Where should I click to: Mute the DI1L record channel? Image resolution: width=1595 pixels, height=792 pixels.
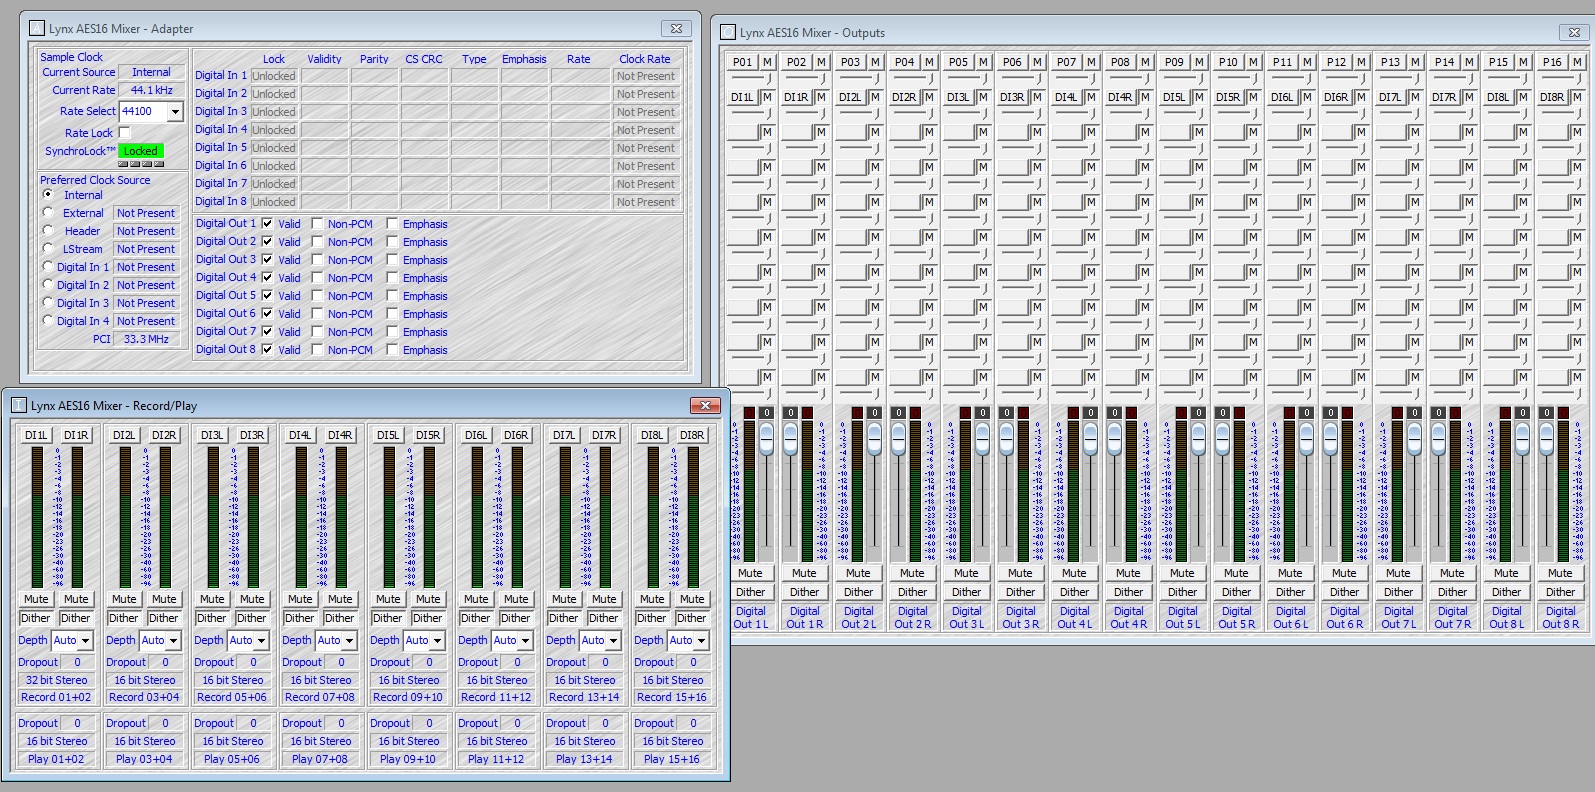(36, 599)
